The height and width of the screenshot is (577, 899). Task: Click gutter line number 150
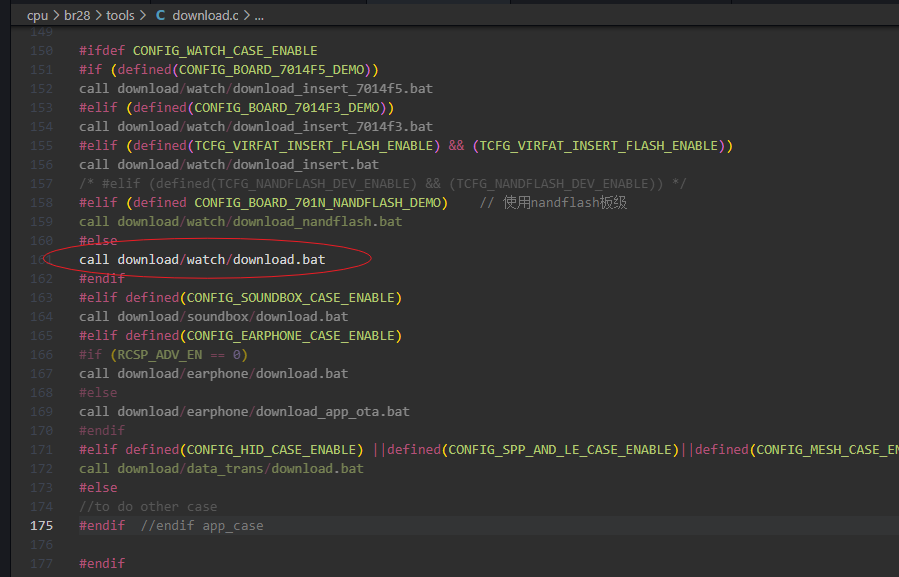tap(41, 50)
